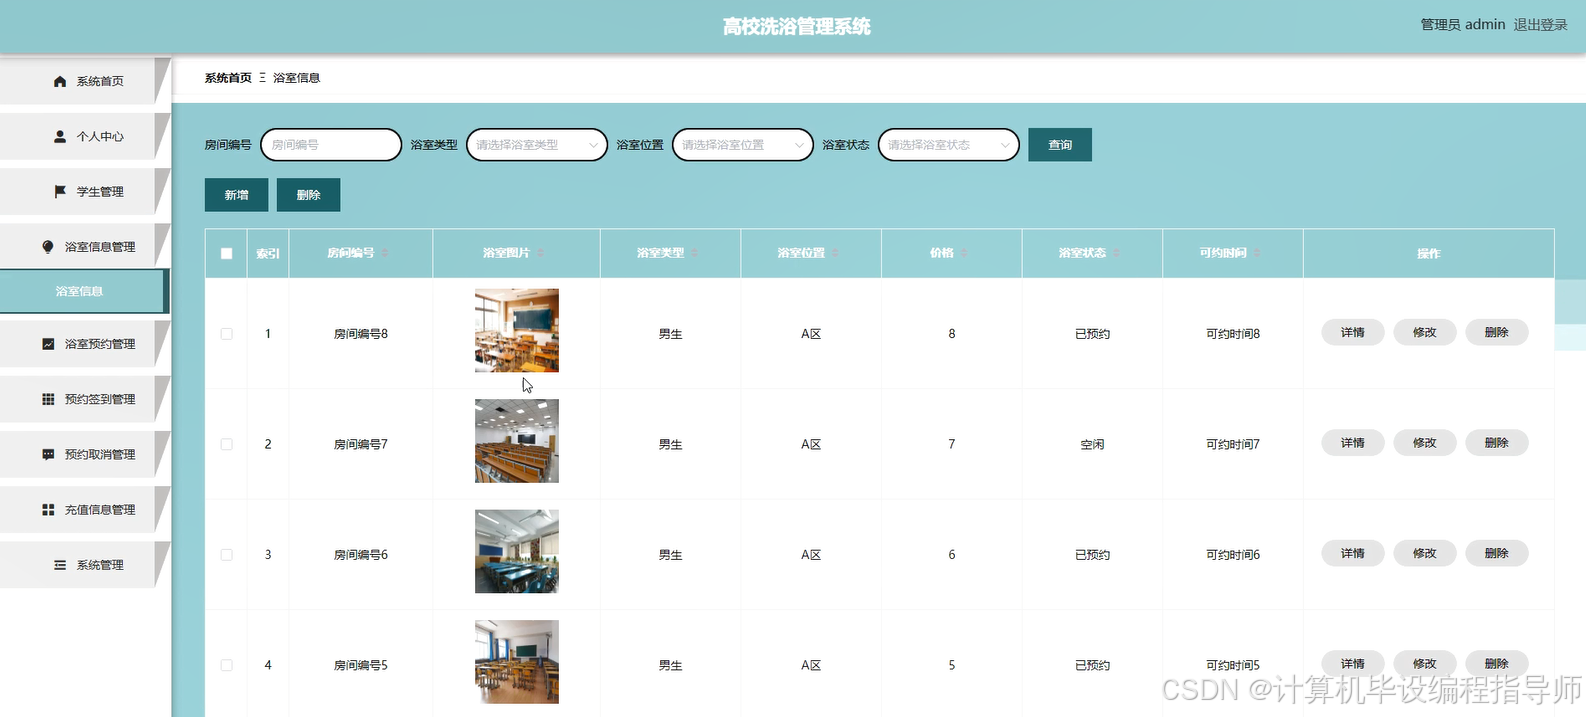Click 删除 for 房间编号6

tap(1497, 553)
